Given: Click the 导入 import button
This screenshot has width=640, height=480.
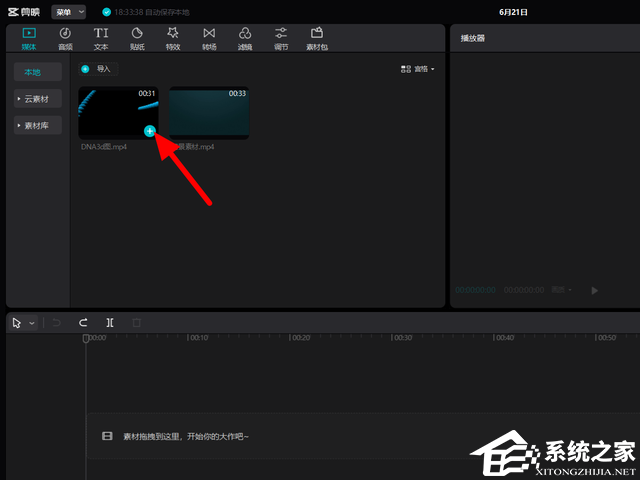Looking at the screenshot, I should (x=98, y=69).
